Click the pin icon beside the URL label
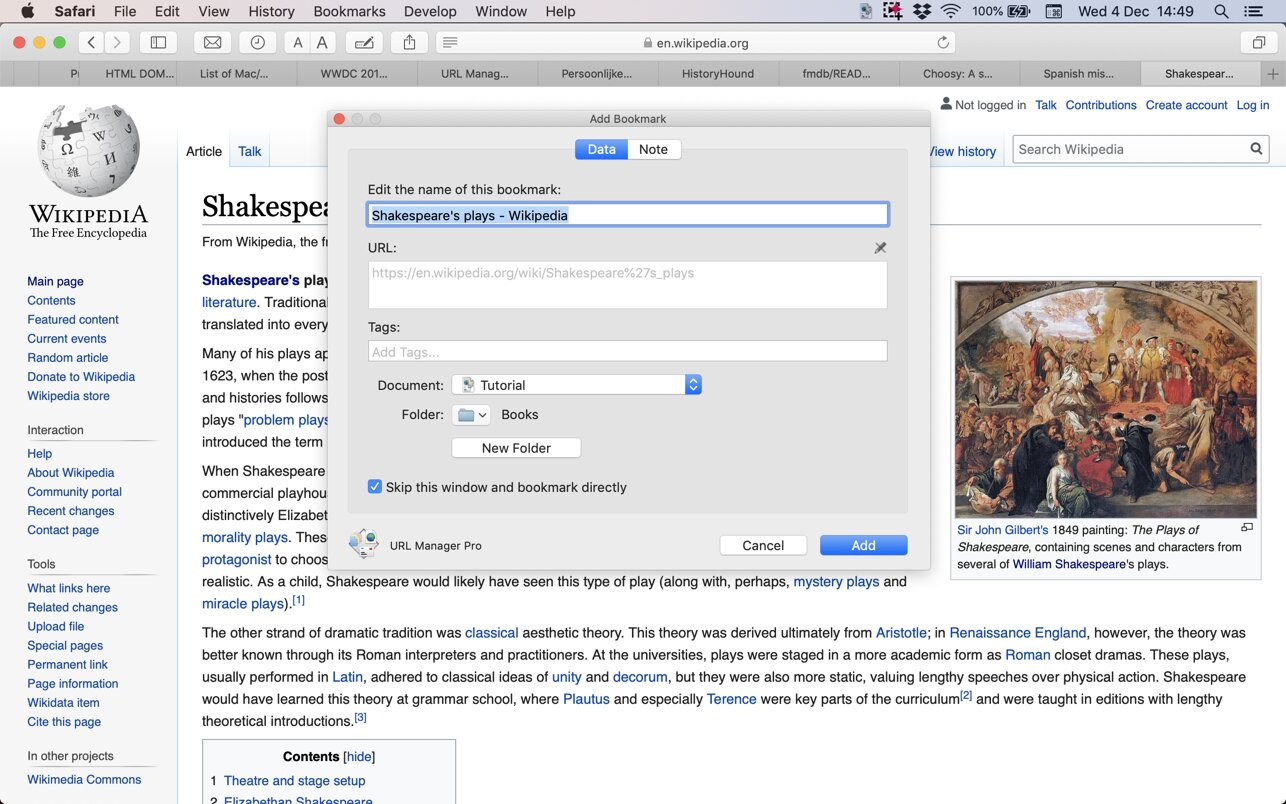 tap(880, 248)
